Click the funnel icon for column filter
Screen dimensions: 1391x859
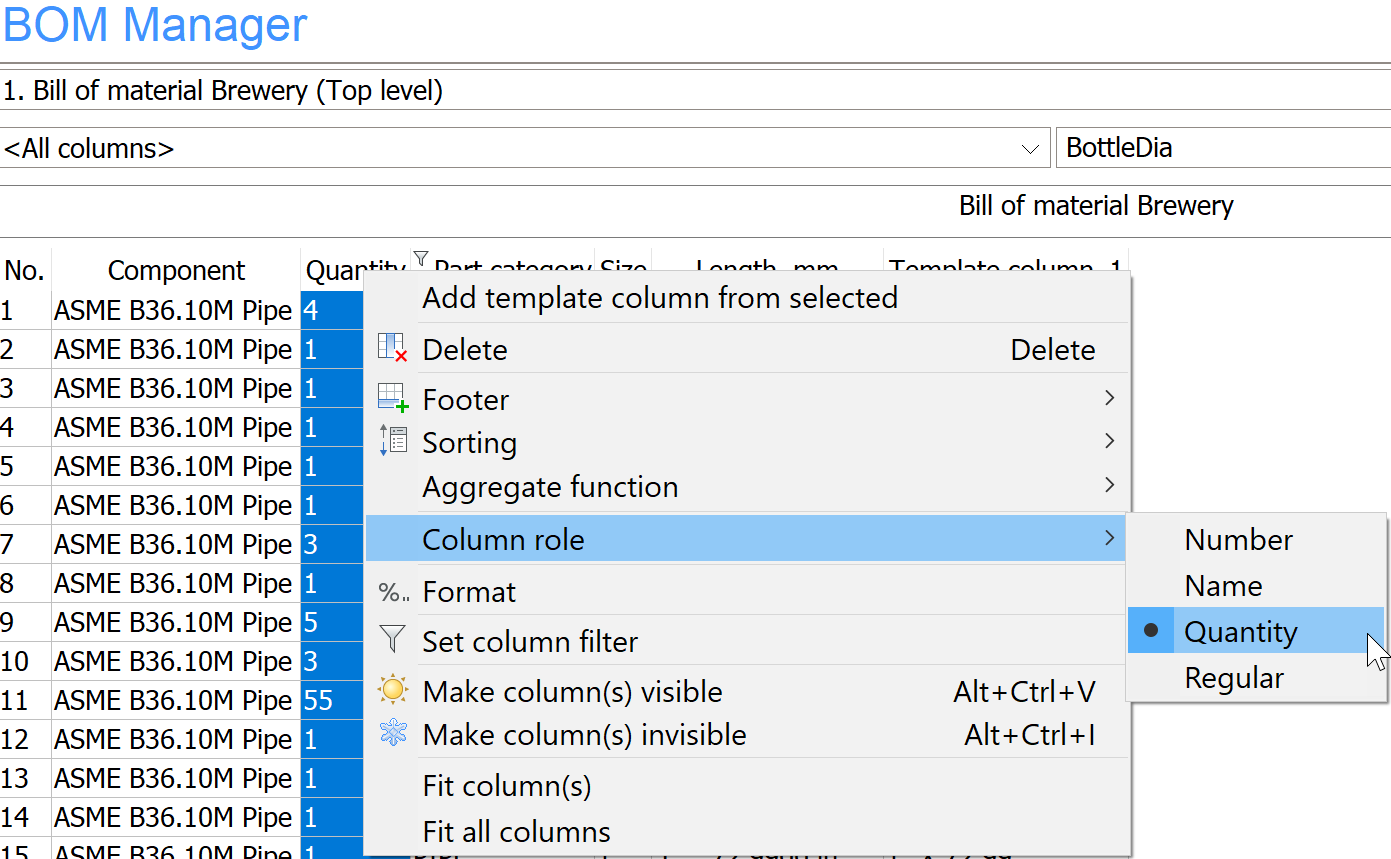pyautogui.click(x=392, y=640)
